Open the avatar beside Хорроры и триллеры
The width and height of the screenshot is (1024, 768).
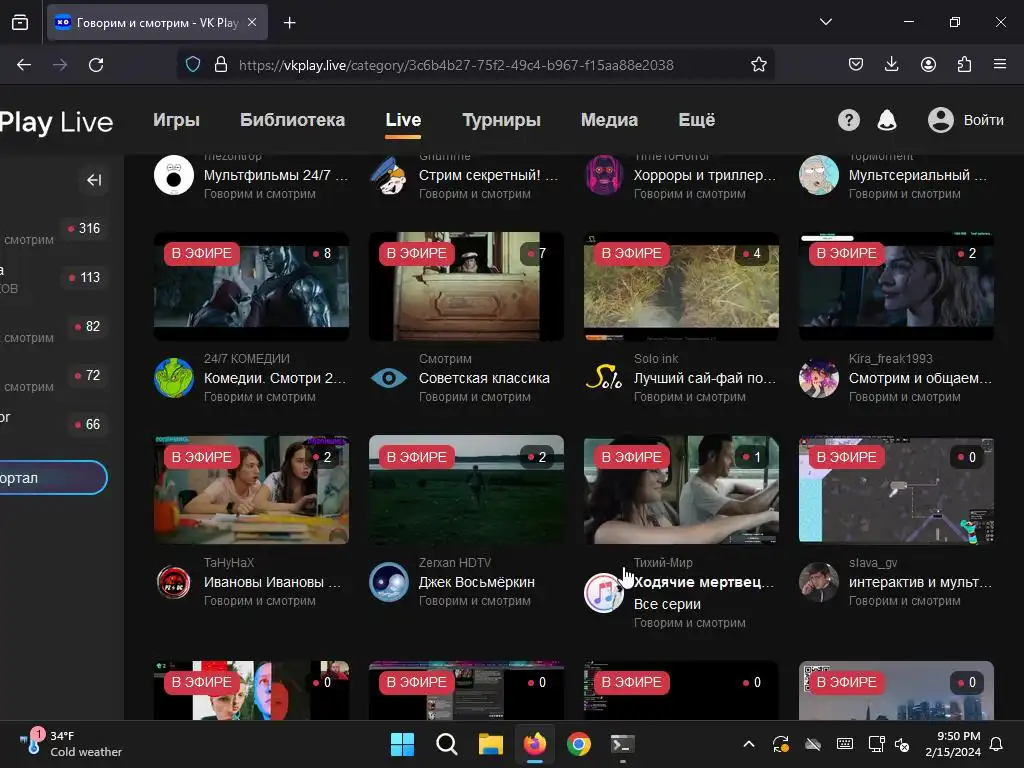click(603, 175)
